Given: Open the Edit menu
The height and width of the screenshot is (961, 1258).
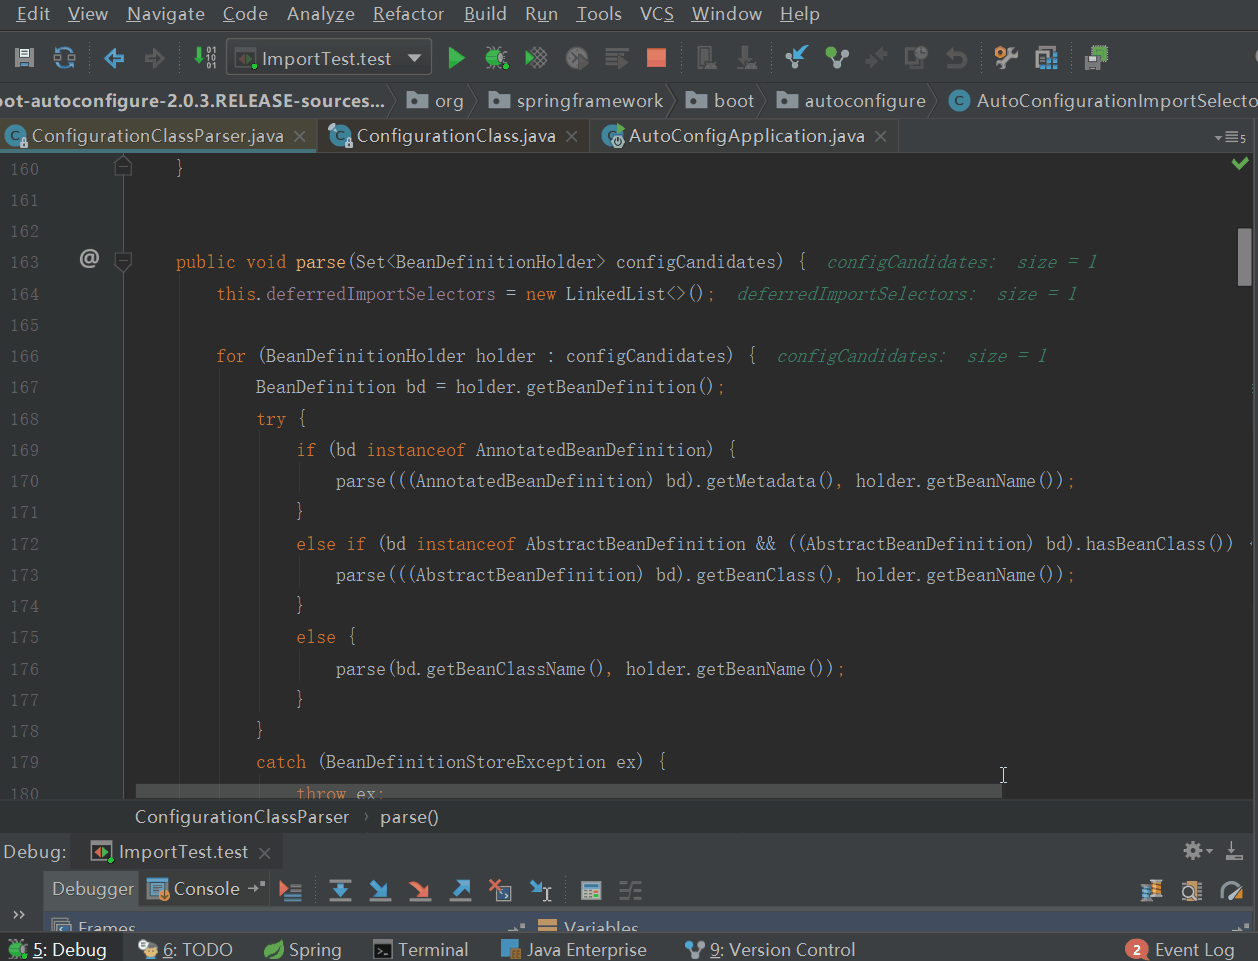Looking at the screenshot, I should (33, 14).
